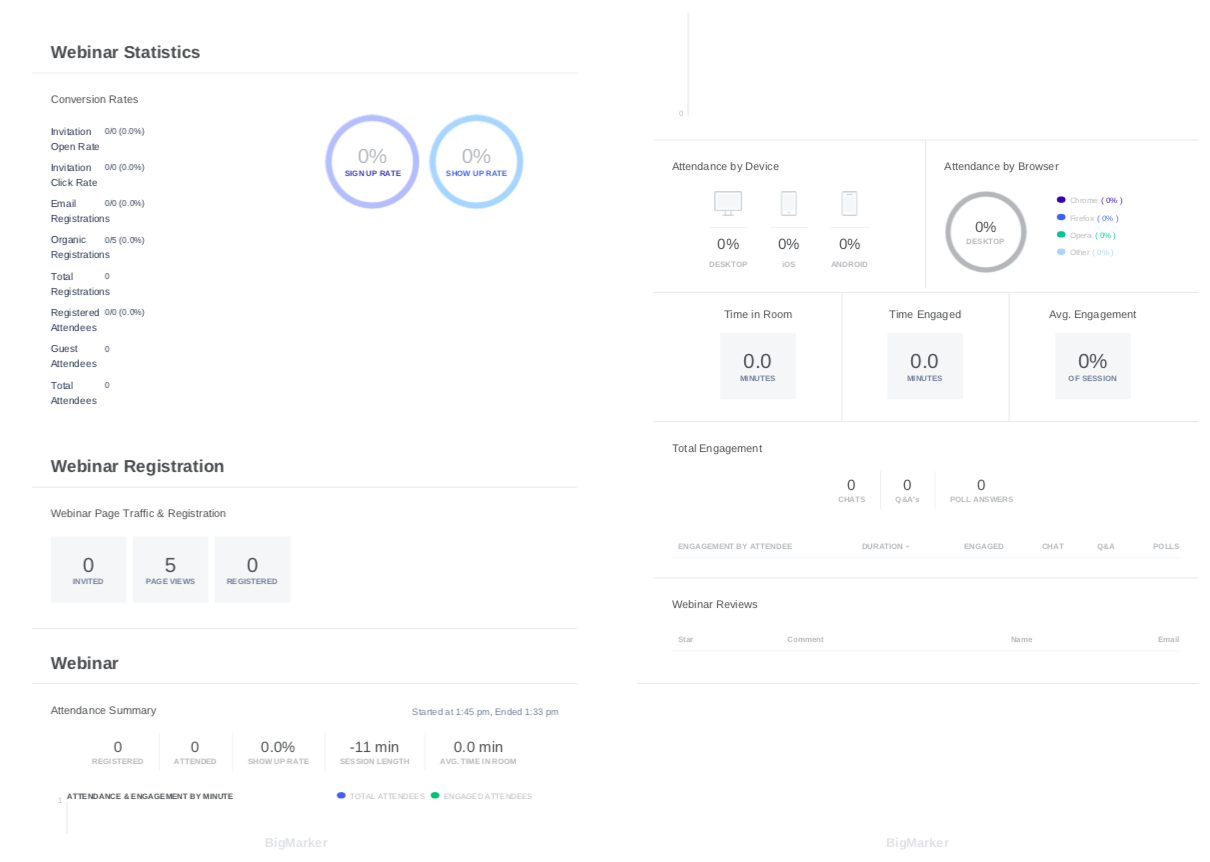Click the Star column in Webinar Reviews
Screen dimensions: 1210x862
click(686, 640)
